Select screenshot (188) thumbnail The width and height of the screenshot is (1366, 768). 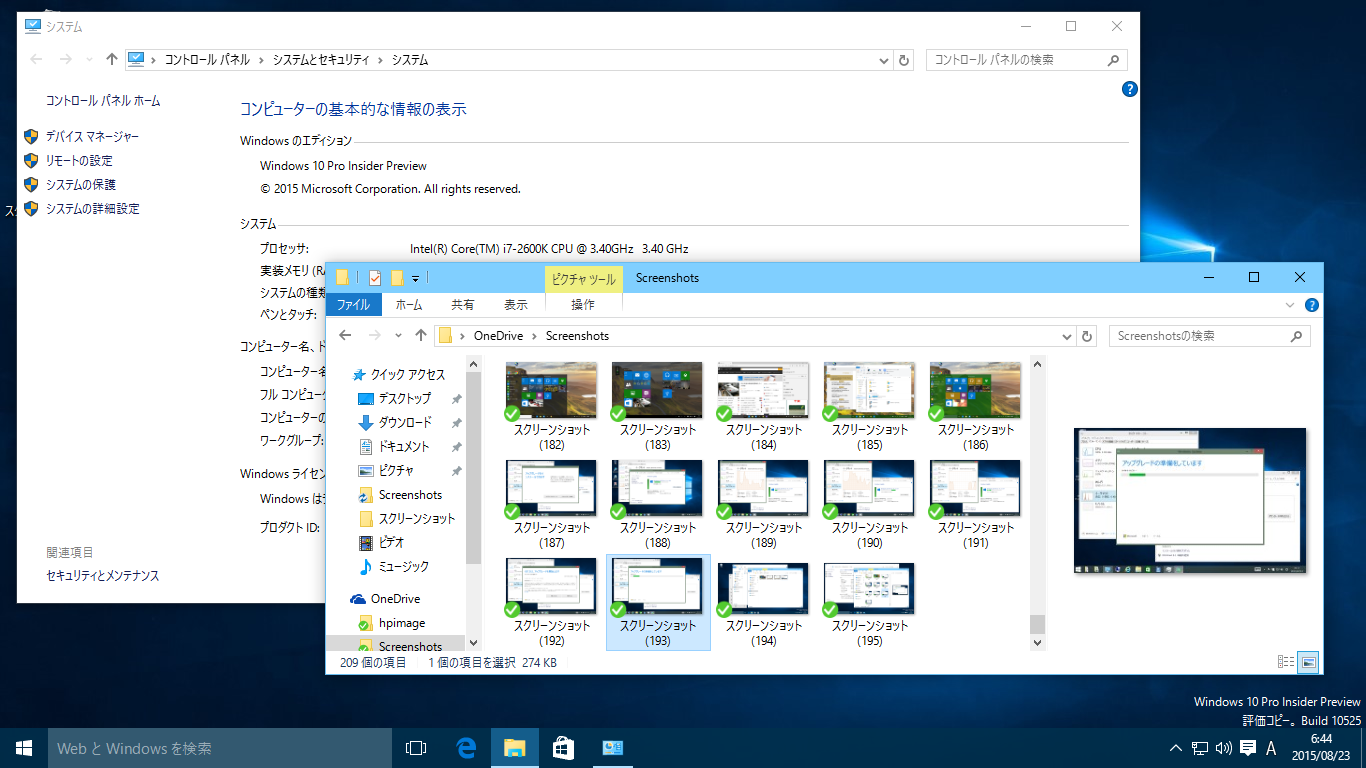click(657, 504)
